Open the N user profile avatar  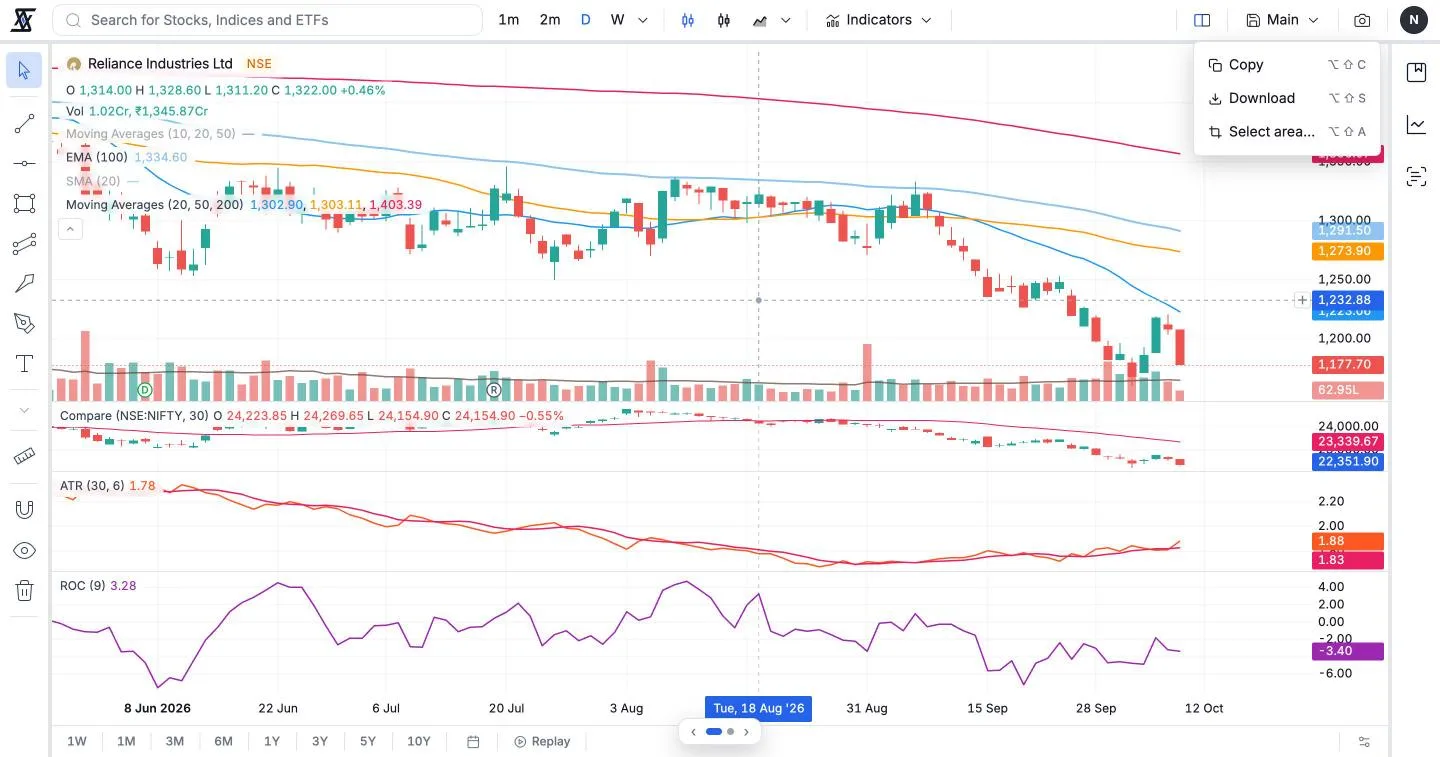tap(1414, 20)
